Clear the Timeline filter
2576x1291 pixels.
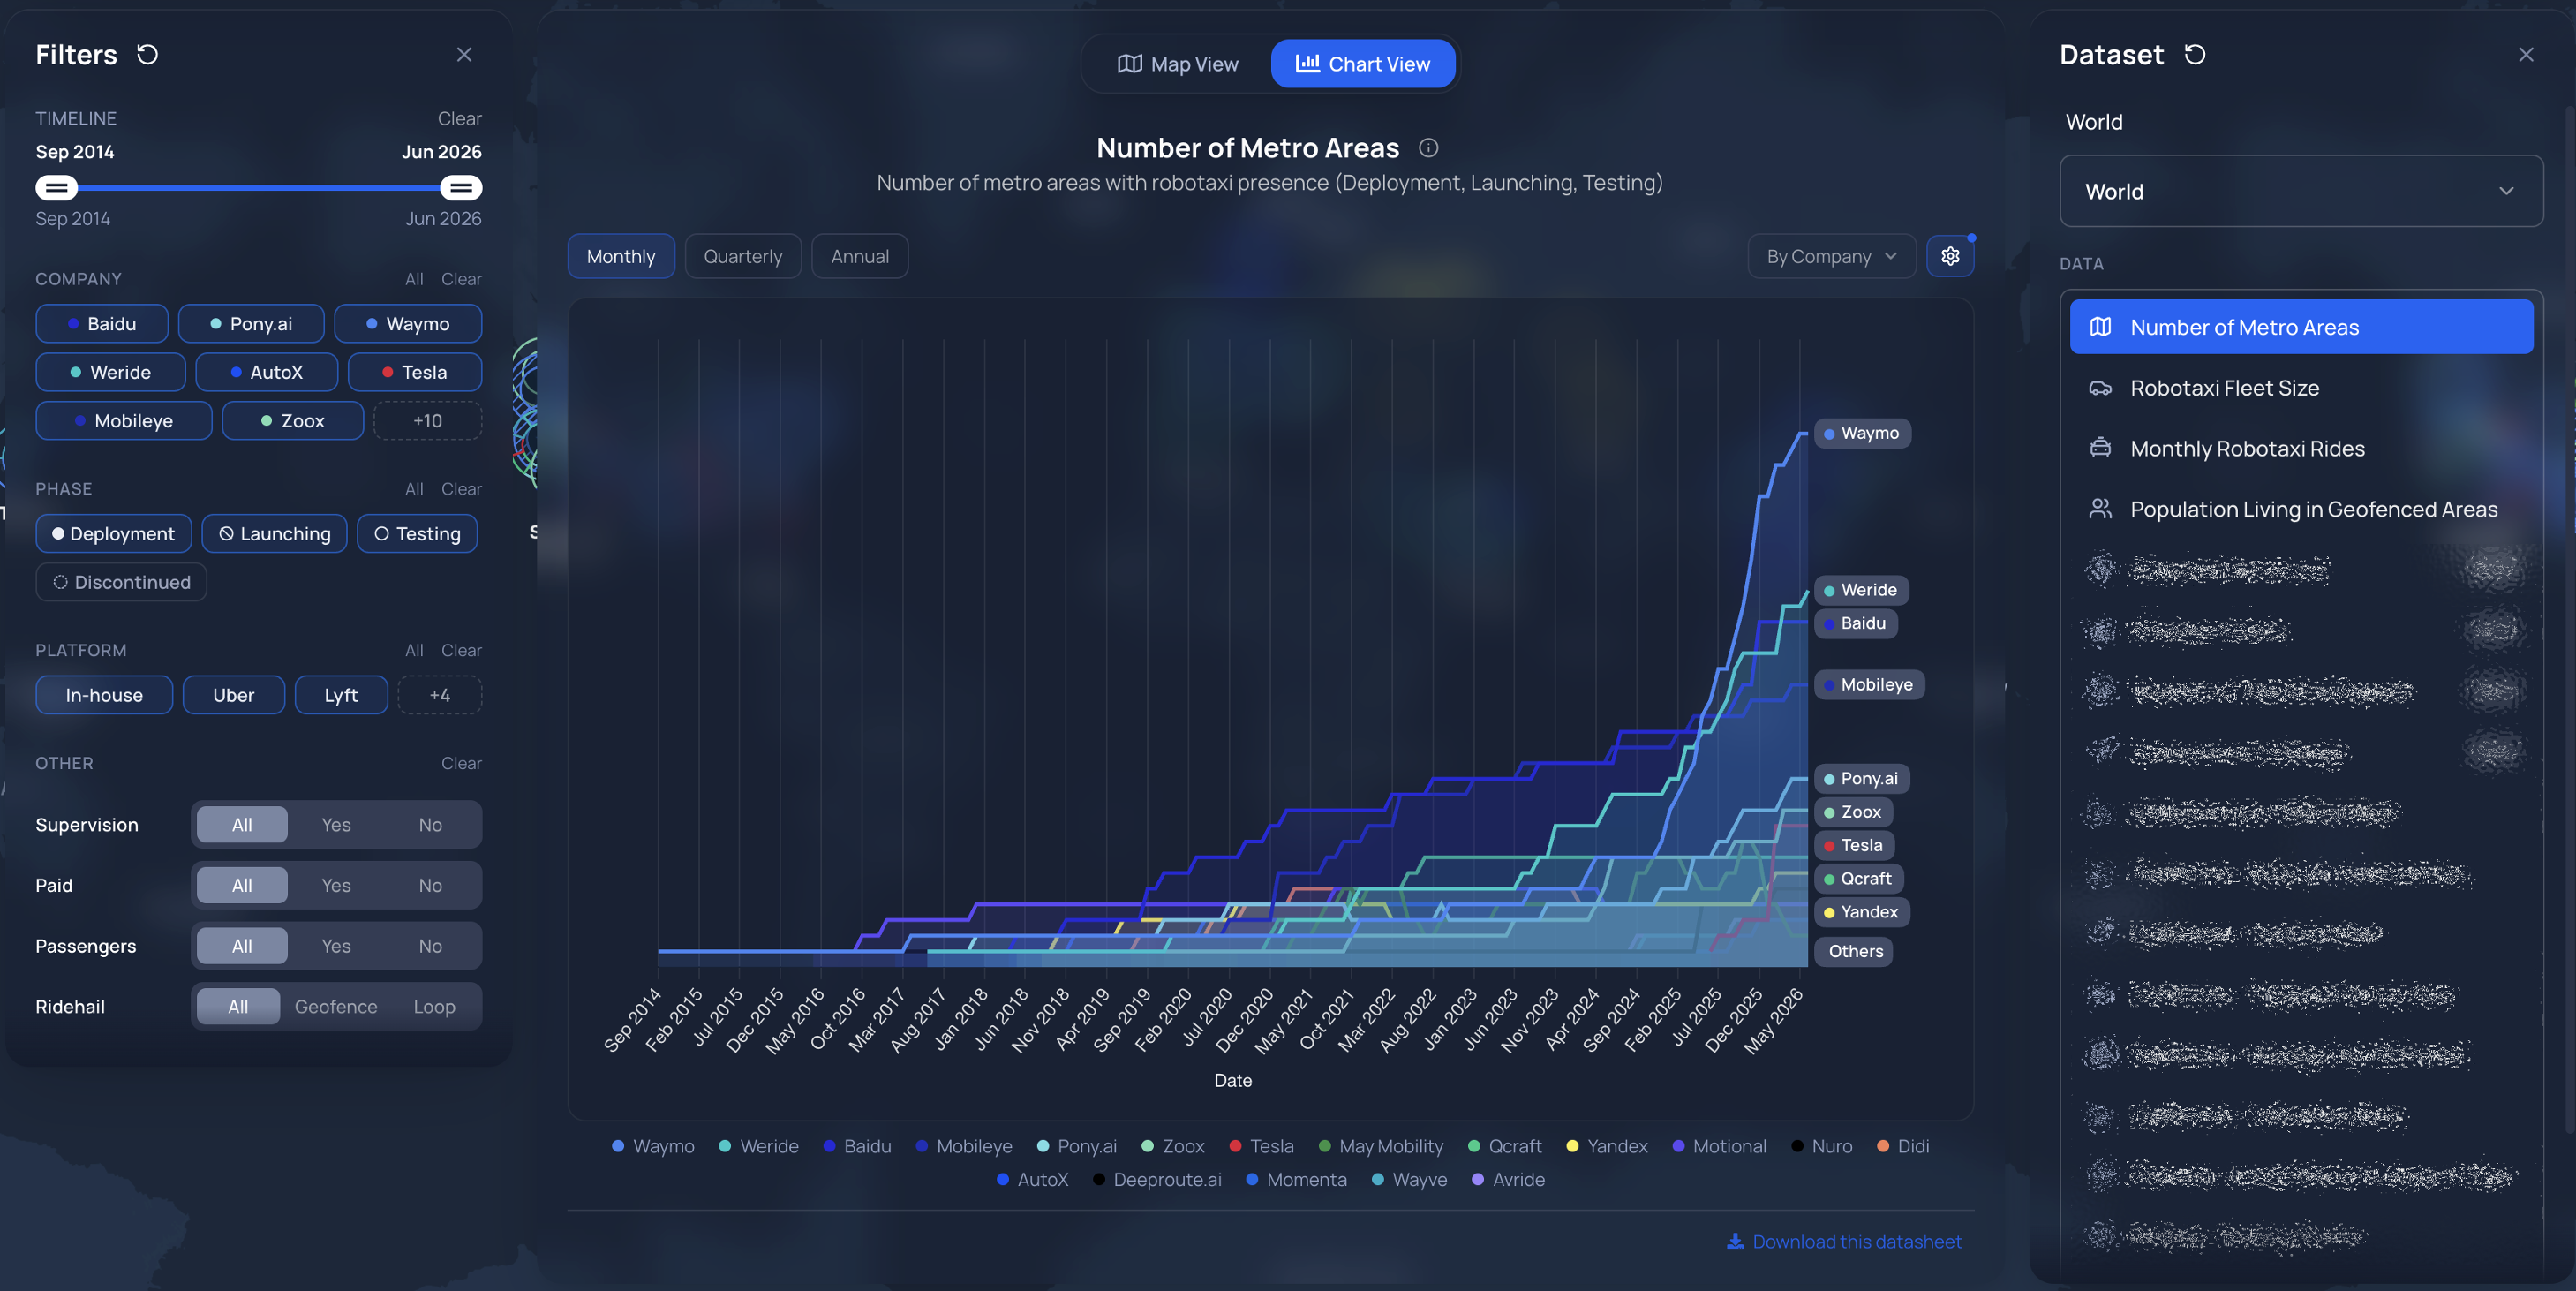[x=460, y=118]
